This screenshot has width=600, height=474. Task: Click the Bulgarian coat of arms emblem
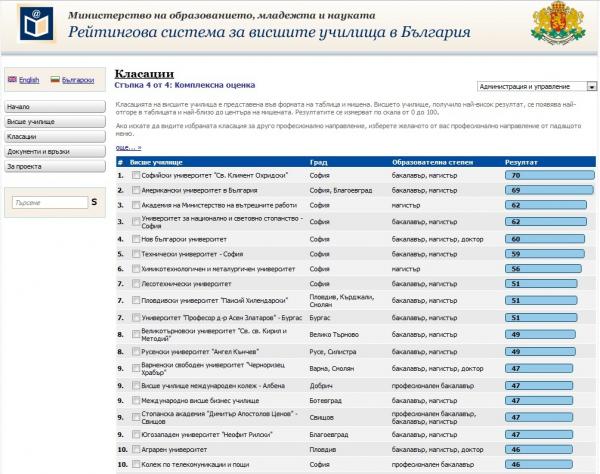[558, 23]
